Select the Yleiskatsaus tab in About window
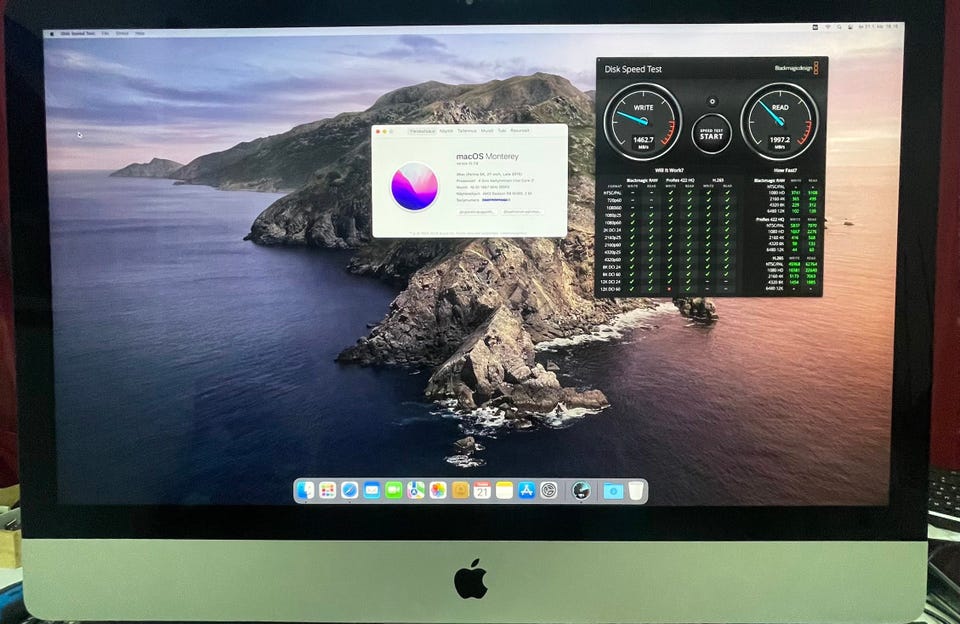The height and width of the screenshot is (624, 960). (x=422, y=131)
